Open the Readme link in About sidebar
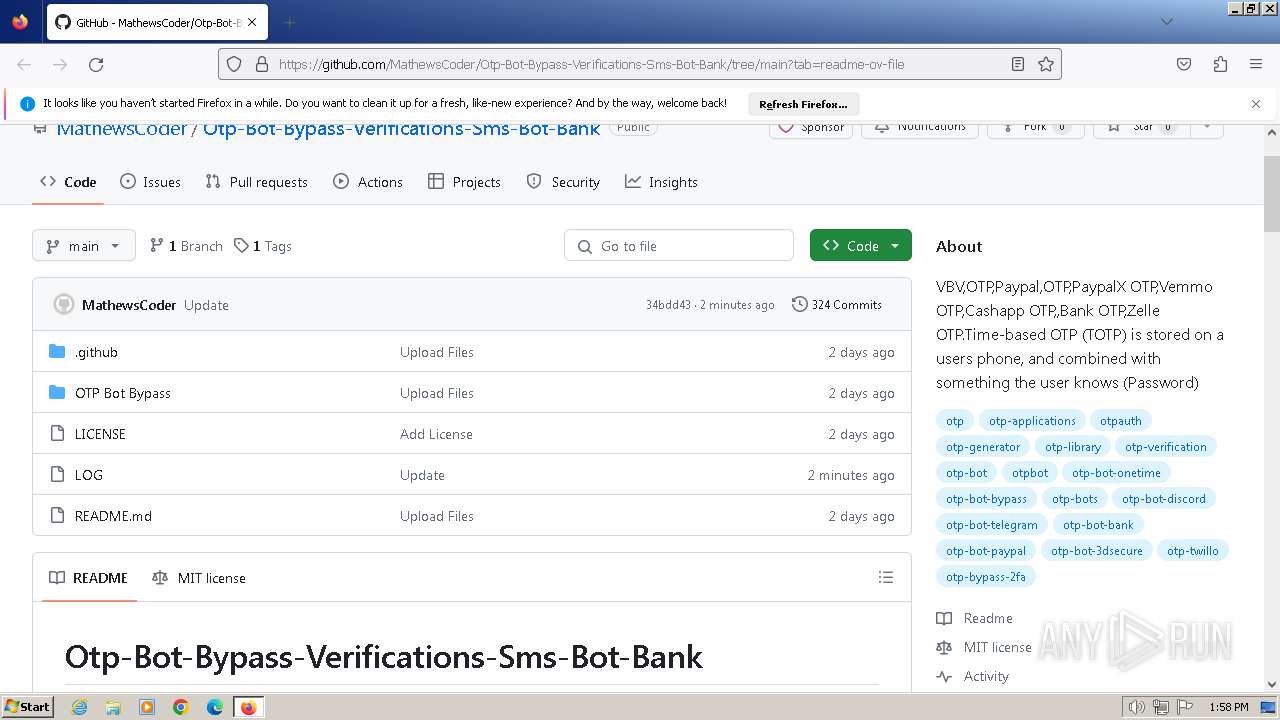 (975, 618)
